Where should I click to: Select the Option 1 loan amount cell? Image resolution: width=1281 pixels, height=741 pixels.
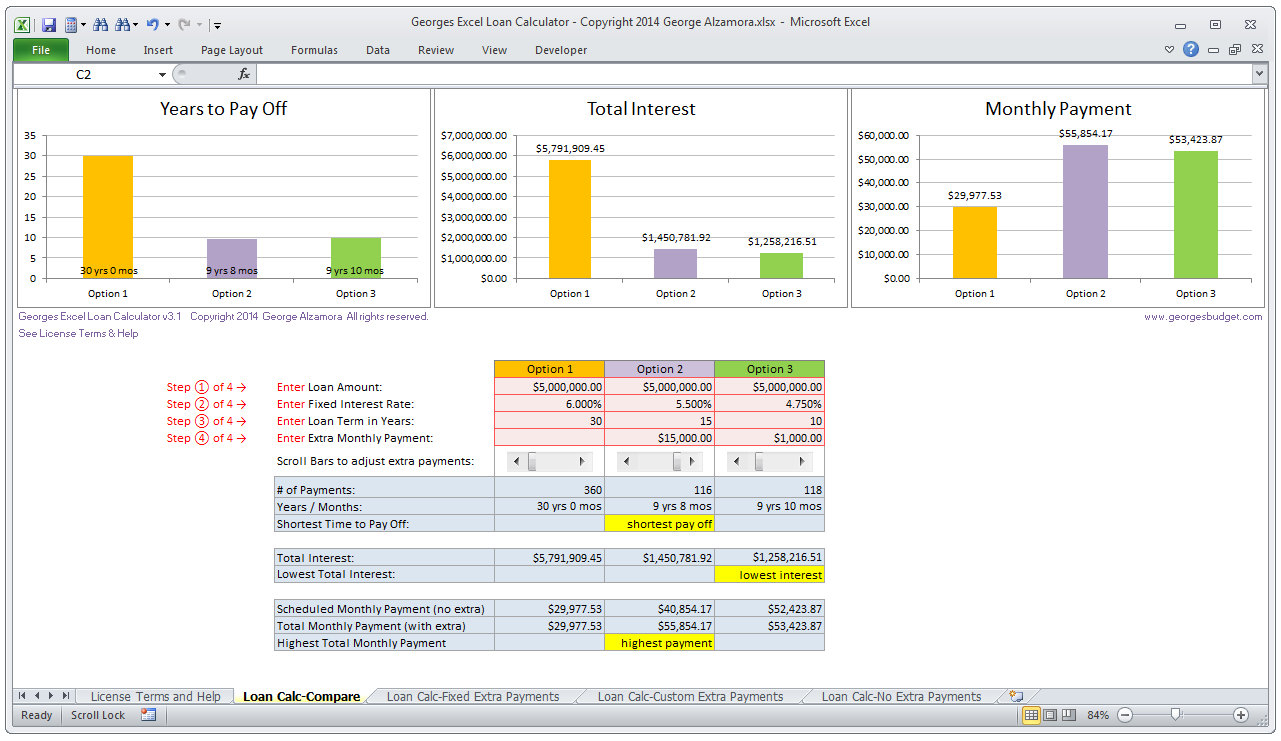pyautogui.click(x=549, y=387)
